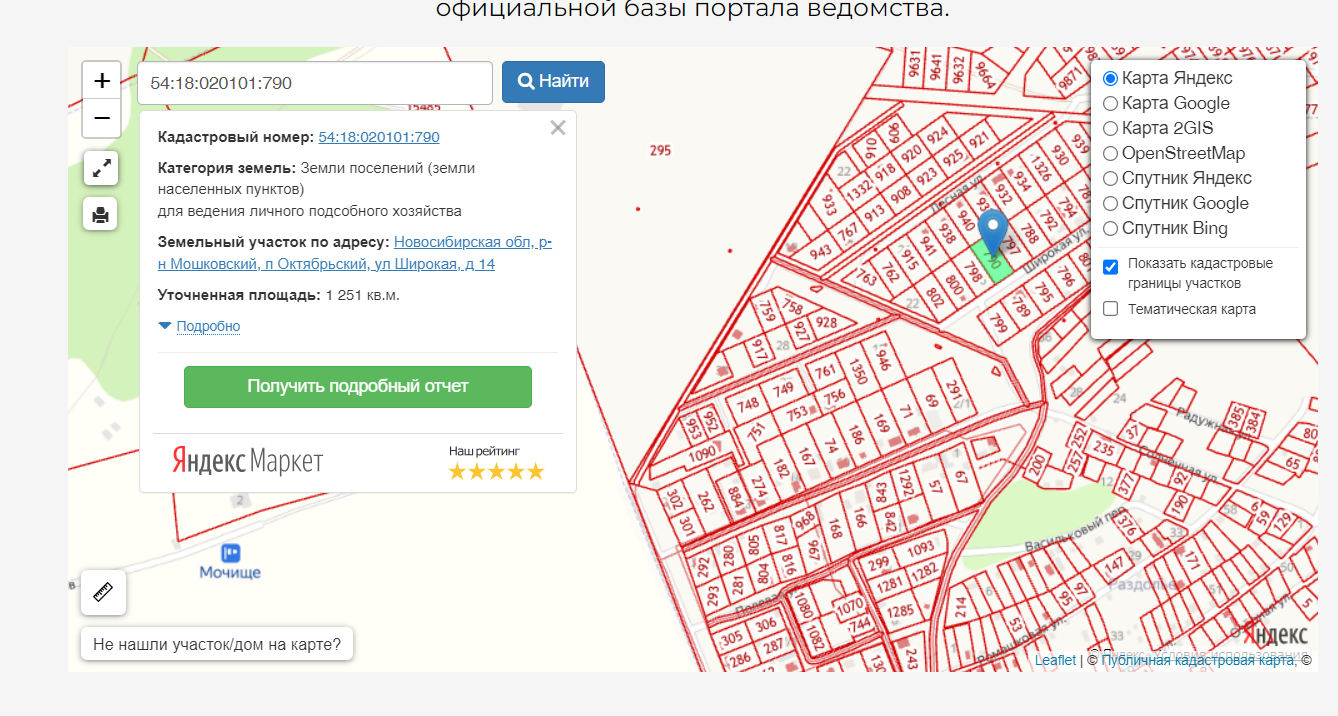The image size is (1338, 716).
Task: Click the blue map pin marker
Action: click(x=992, y=233)
